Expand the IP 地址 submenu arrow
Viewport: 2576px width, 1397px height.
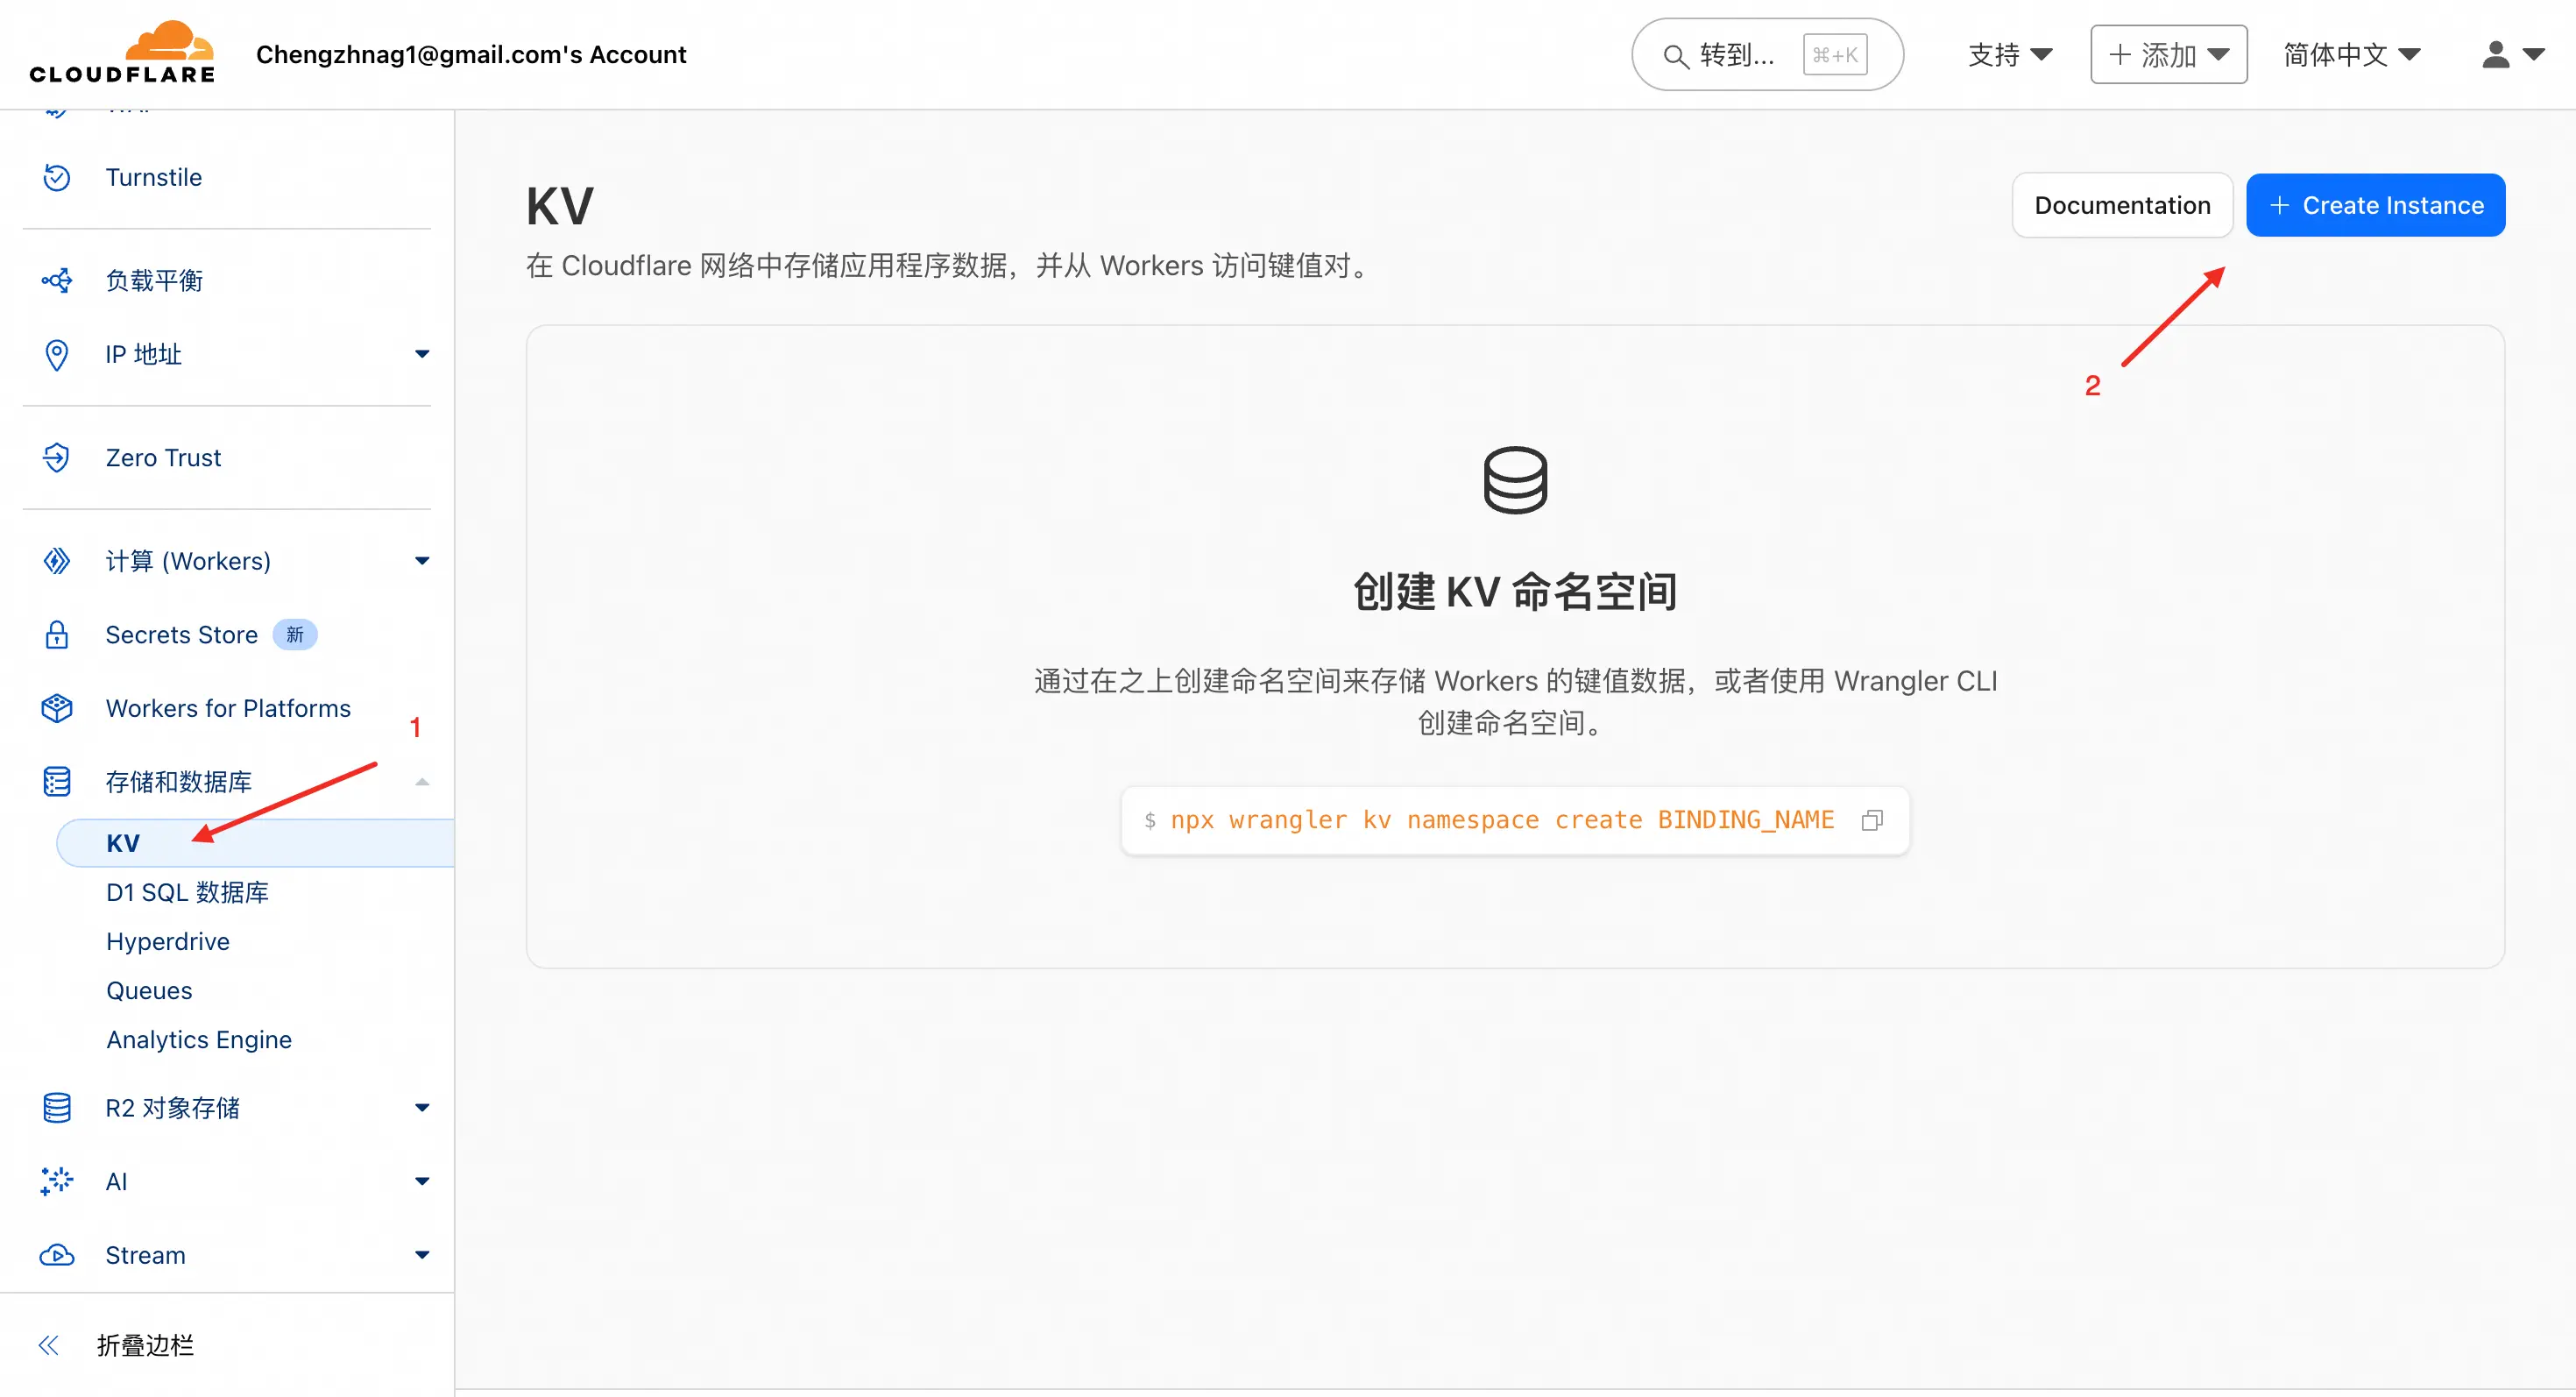tap(422, 354)
